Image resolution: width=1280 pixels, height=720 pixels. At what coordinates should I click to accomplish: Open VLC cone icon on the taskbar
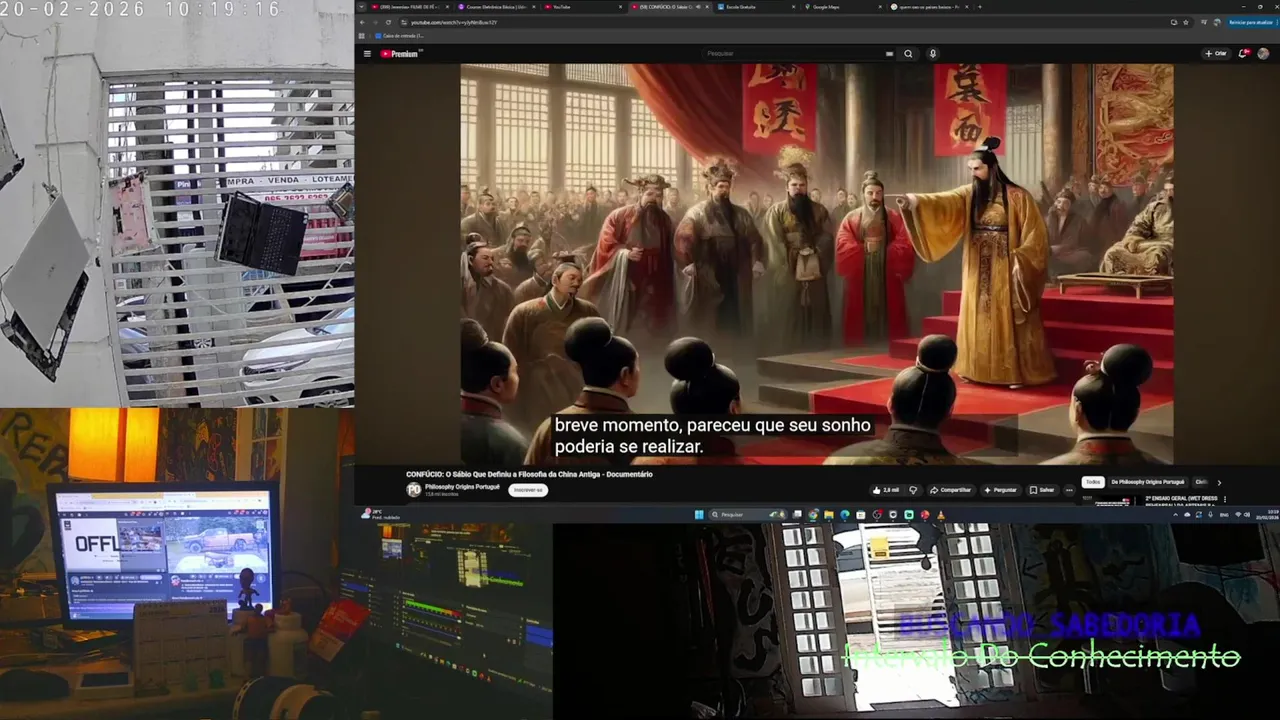pos(941,515)
